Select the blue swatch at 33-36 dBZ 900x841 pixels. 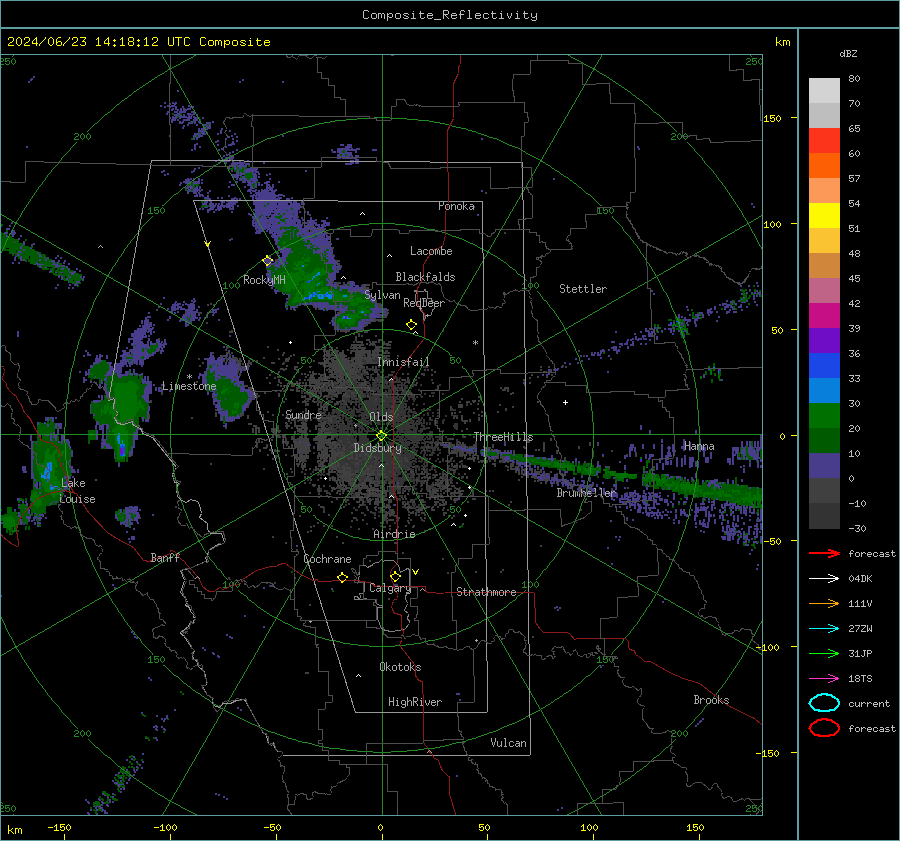click(824, 366)
